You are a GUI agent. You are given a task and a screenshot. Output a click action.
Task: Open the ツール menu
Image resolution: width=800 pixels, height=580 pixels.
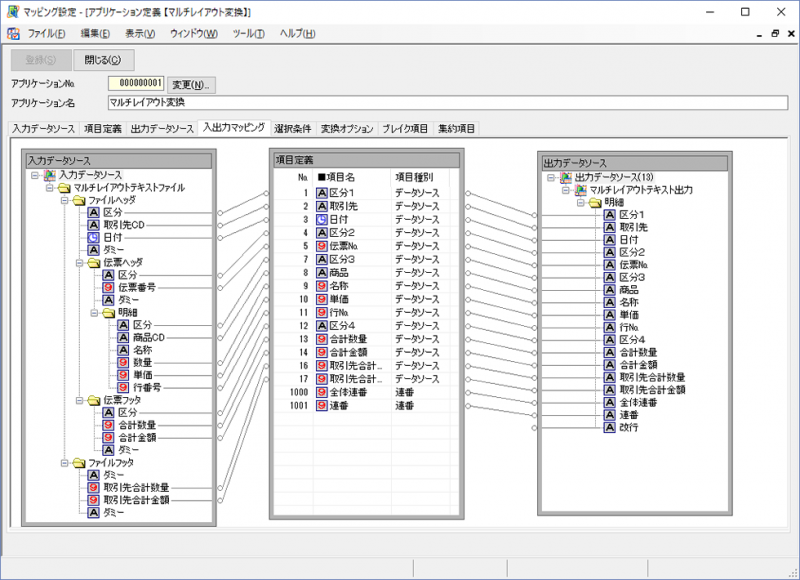[x=248, y=34]
